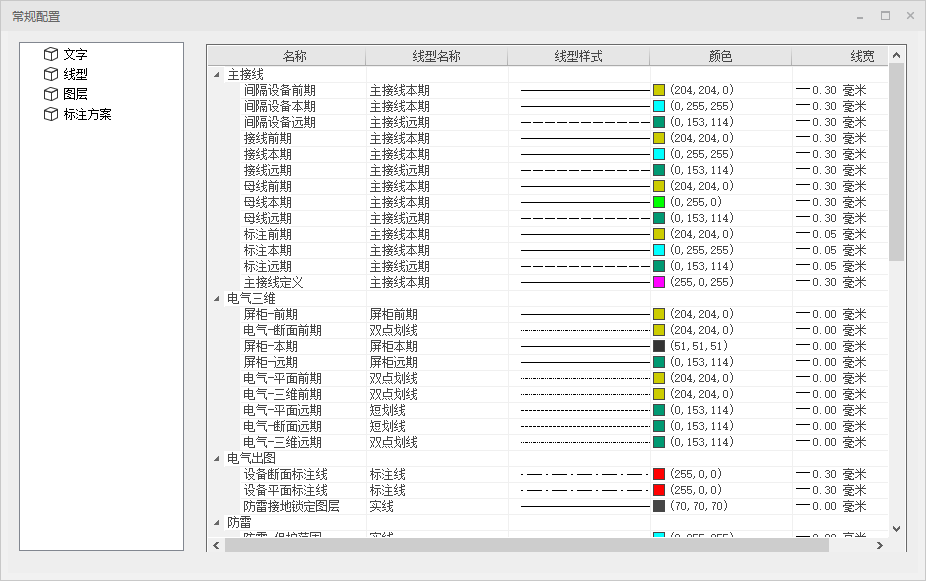Collapse the 主接线 group

click(x=217, y=75)
